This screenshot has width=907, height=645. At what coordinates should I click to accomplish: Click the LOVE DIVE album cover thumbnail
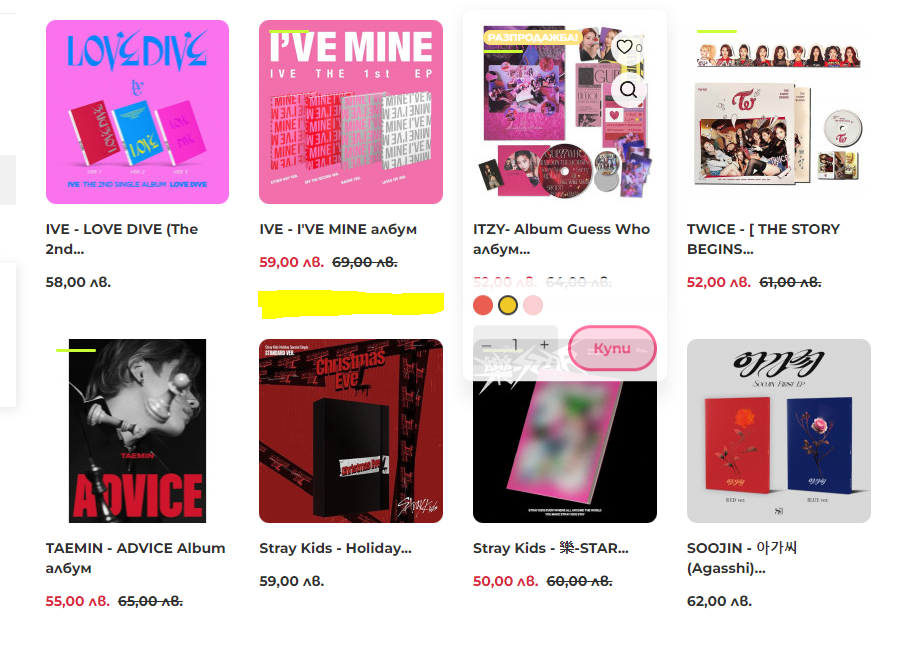pos(137,112)
